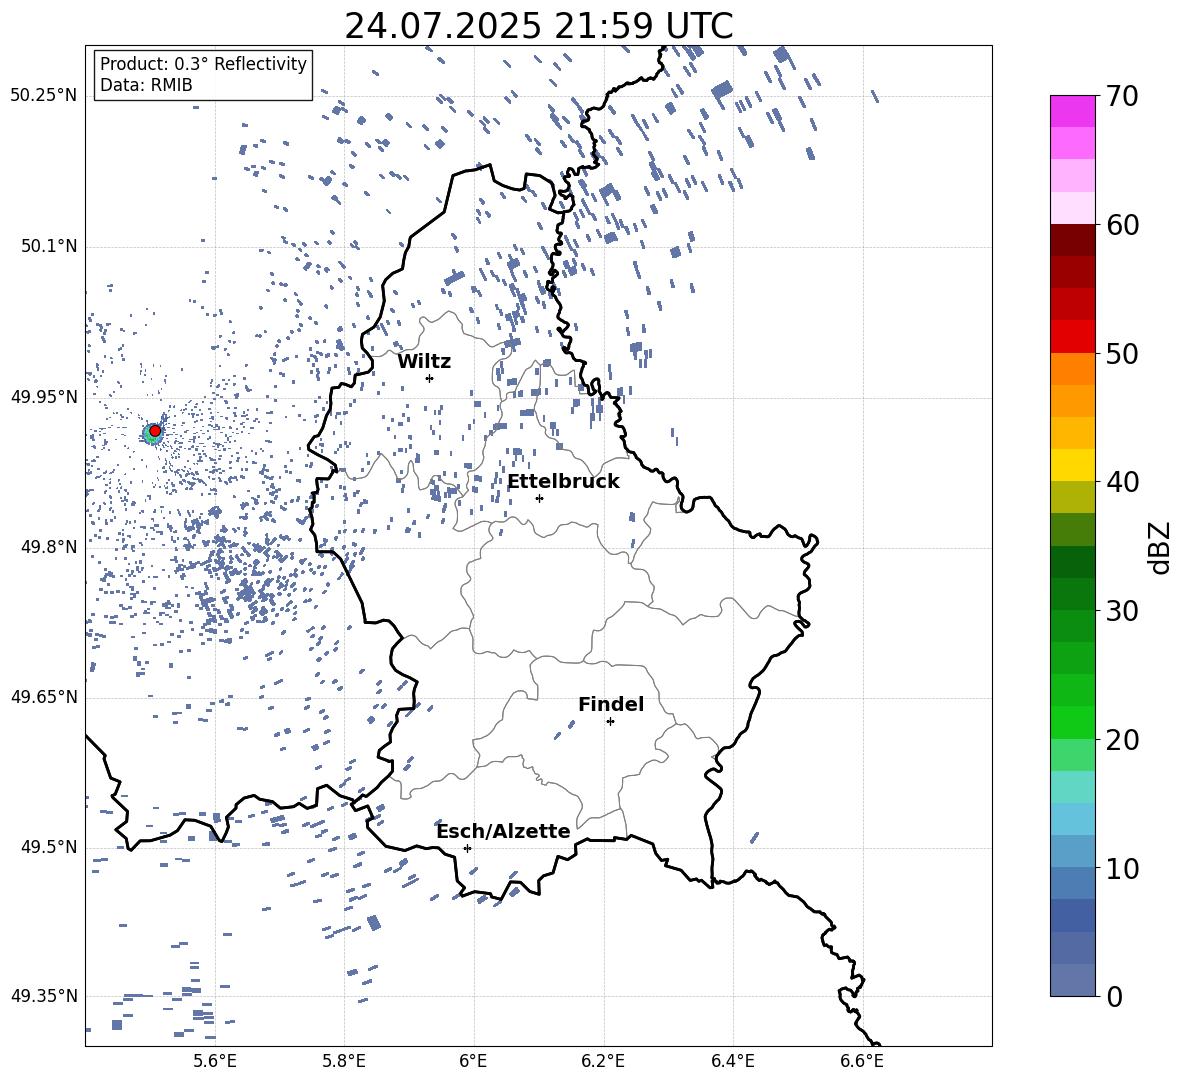Click the latitude label 49.95°N
The image size is (1184, 1081).
44,397
